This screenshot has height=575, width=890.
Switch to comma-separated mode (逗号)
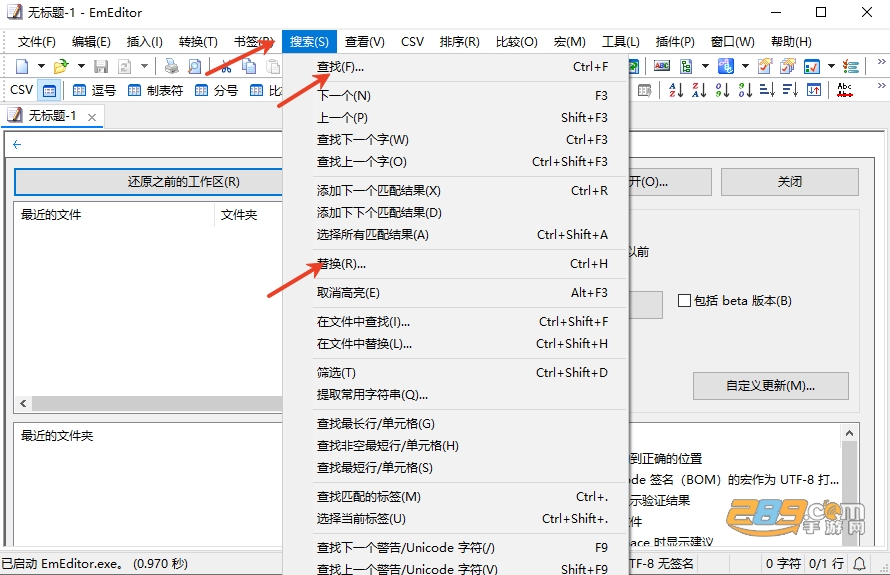[94, 90]
